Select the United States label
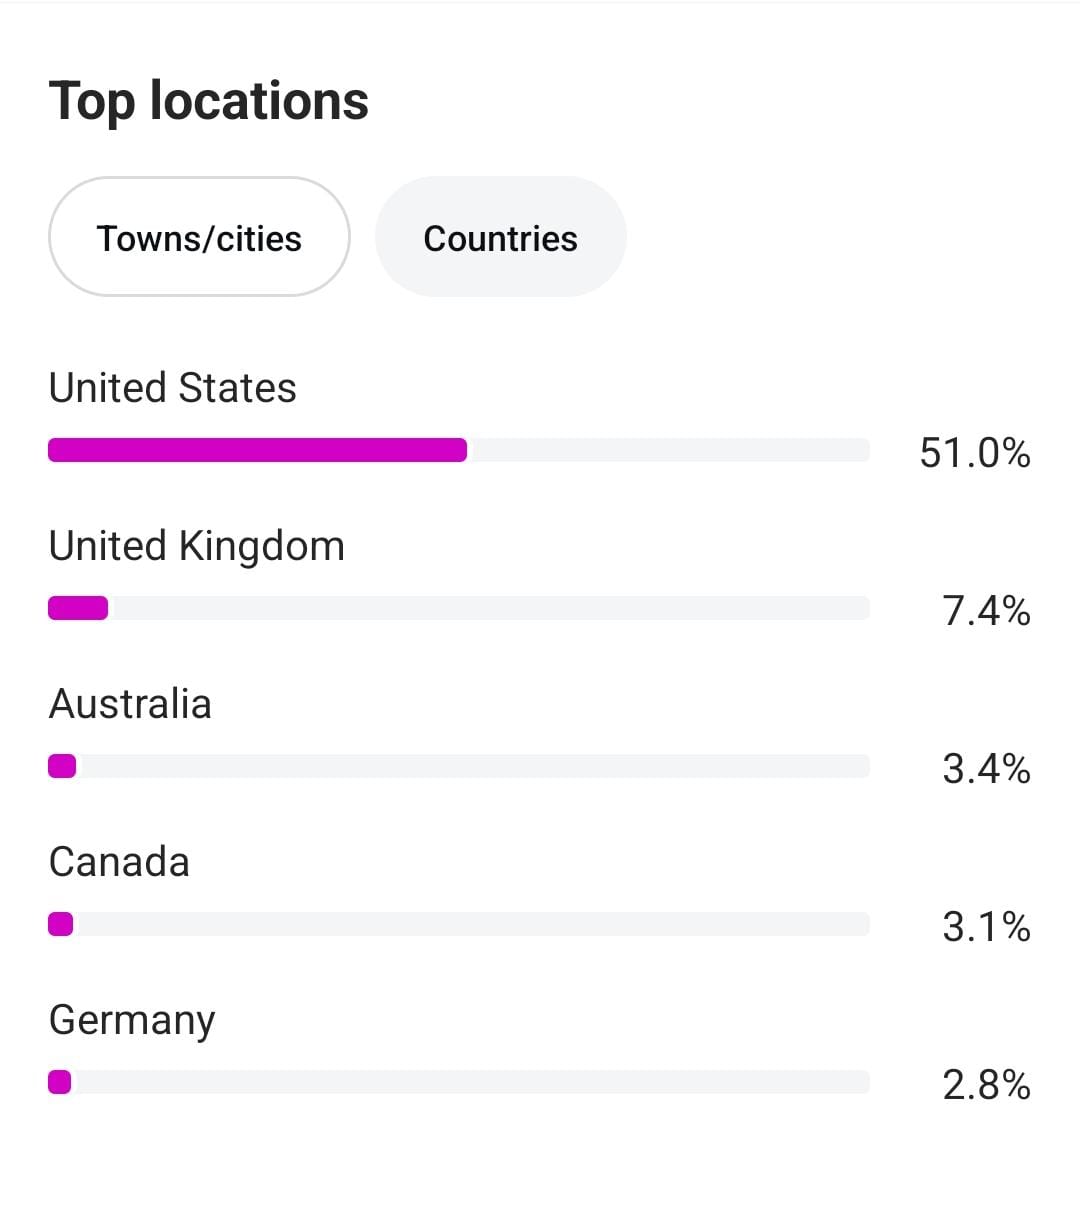1080x1220 pixels. pos(172,388)
